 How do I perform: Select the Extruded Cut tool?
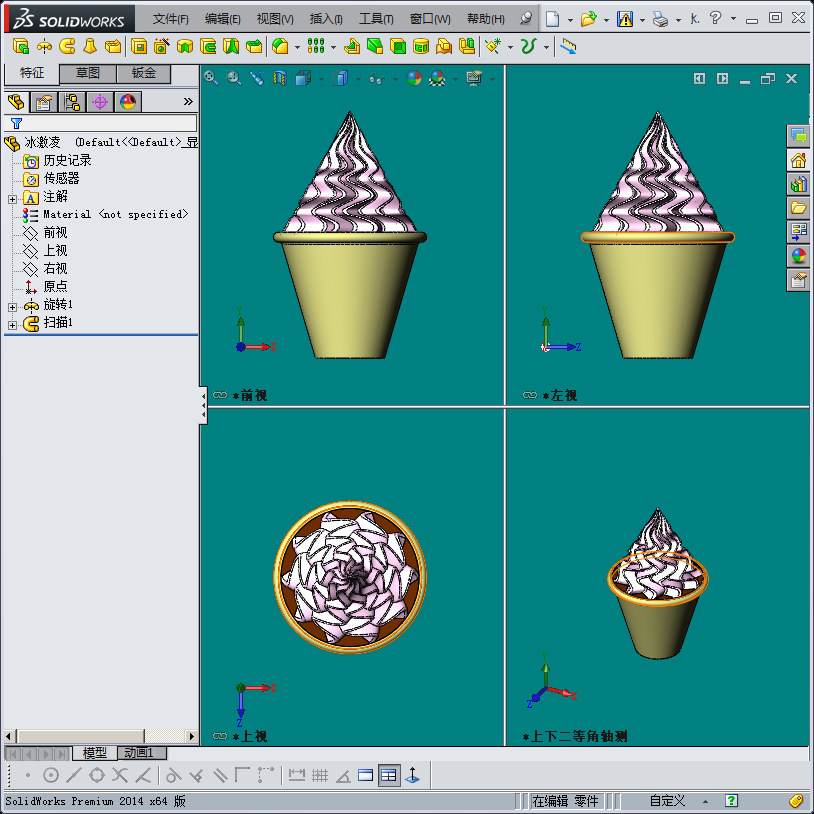pyautogui.click(x=139, y=47)
